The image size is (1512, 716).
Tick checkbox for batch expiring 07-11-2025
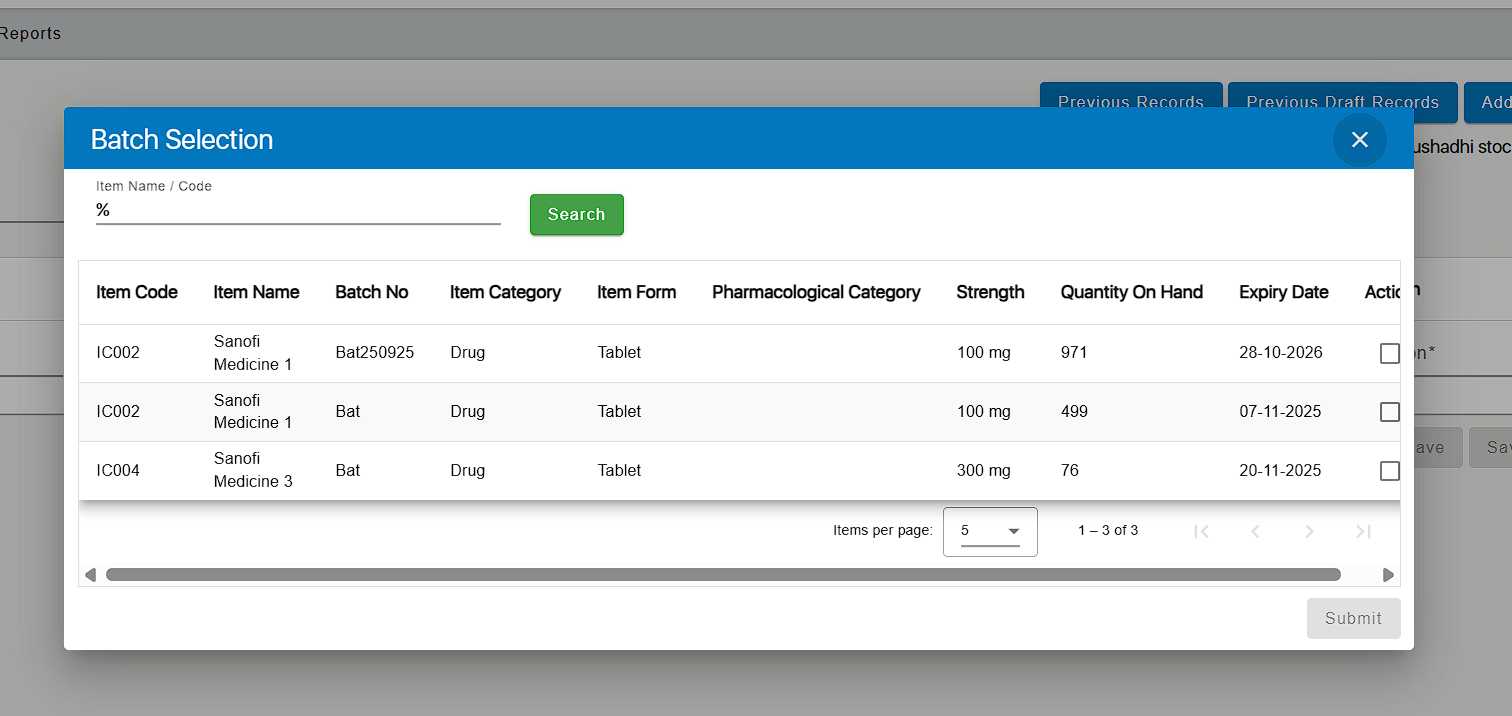coord(1389,412)
